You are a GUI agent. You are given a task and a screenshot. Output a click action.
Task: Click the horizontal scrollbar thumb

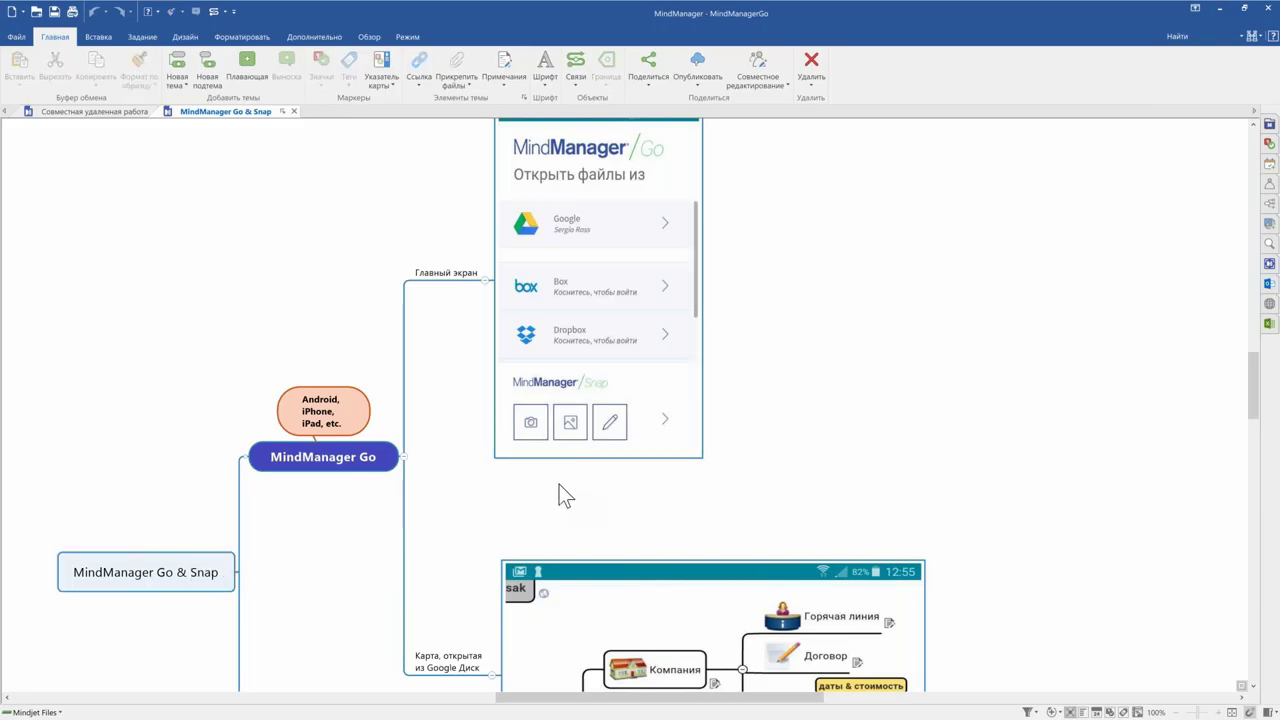click(659, 697)
